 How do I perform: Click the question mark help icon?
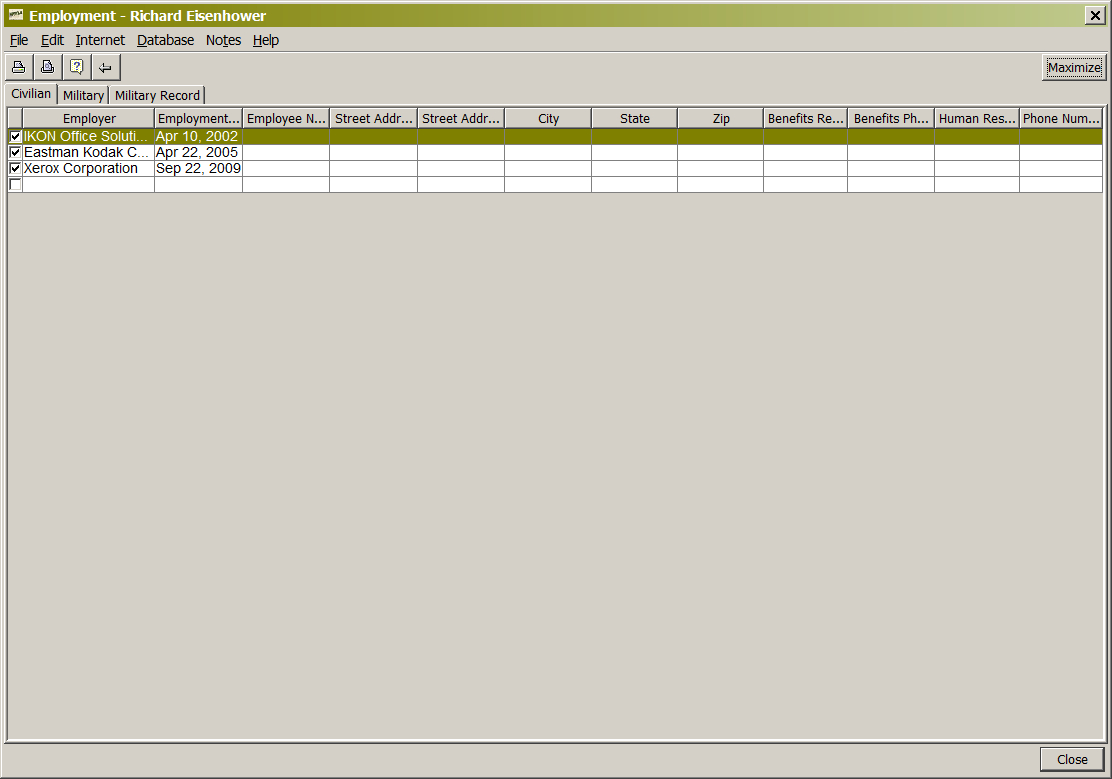coord(77,67)
